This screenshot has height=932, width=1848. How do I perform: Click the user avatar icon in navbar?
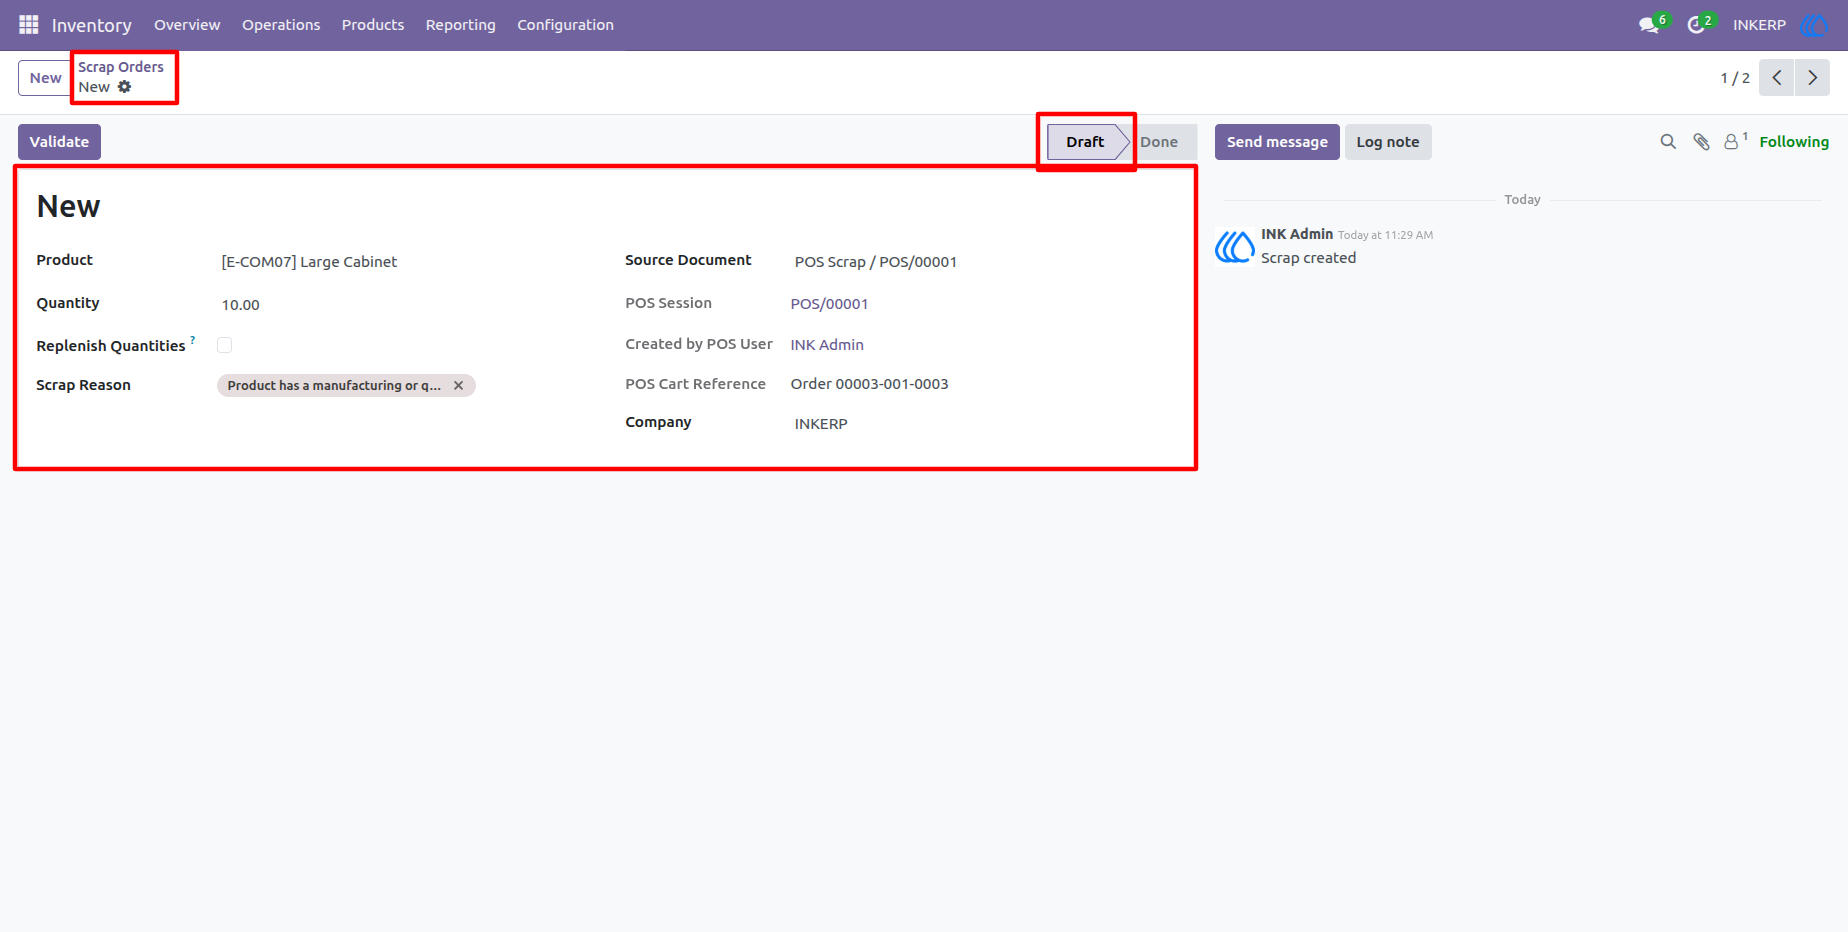tap(1813, 25)
